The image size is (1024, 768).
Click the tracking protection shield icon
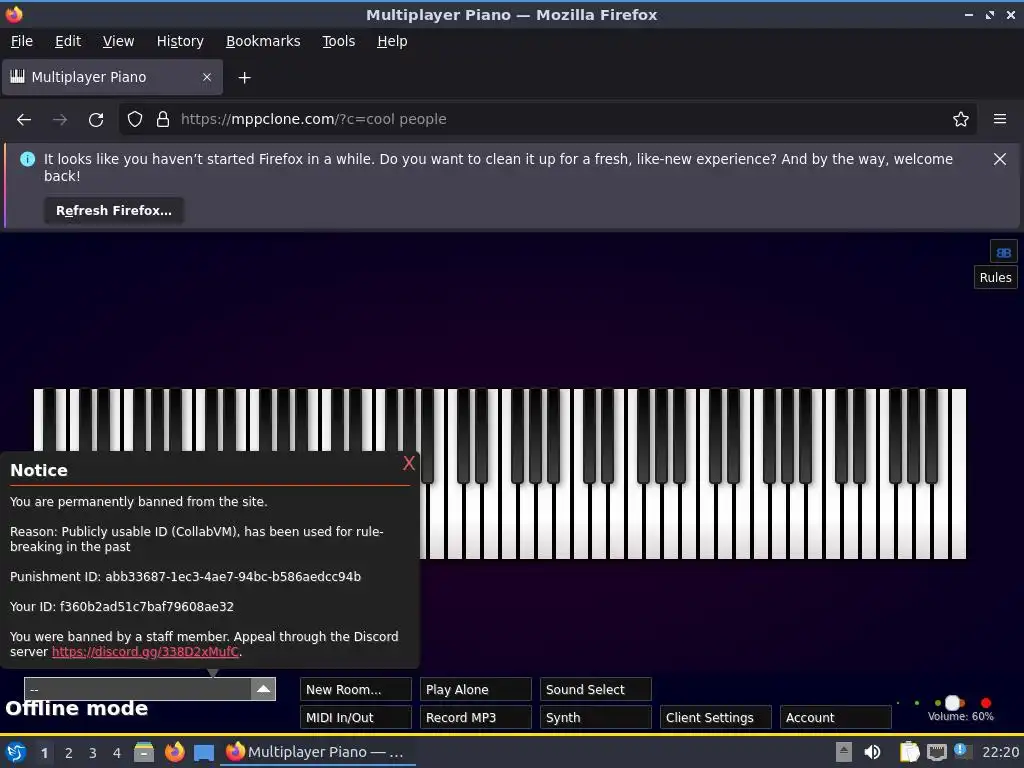(x=135, y=120)
